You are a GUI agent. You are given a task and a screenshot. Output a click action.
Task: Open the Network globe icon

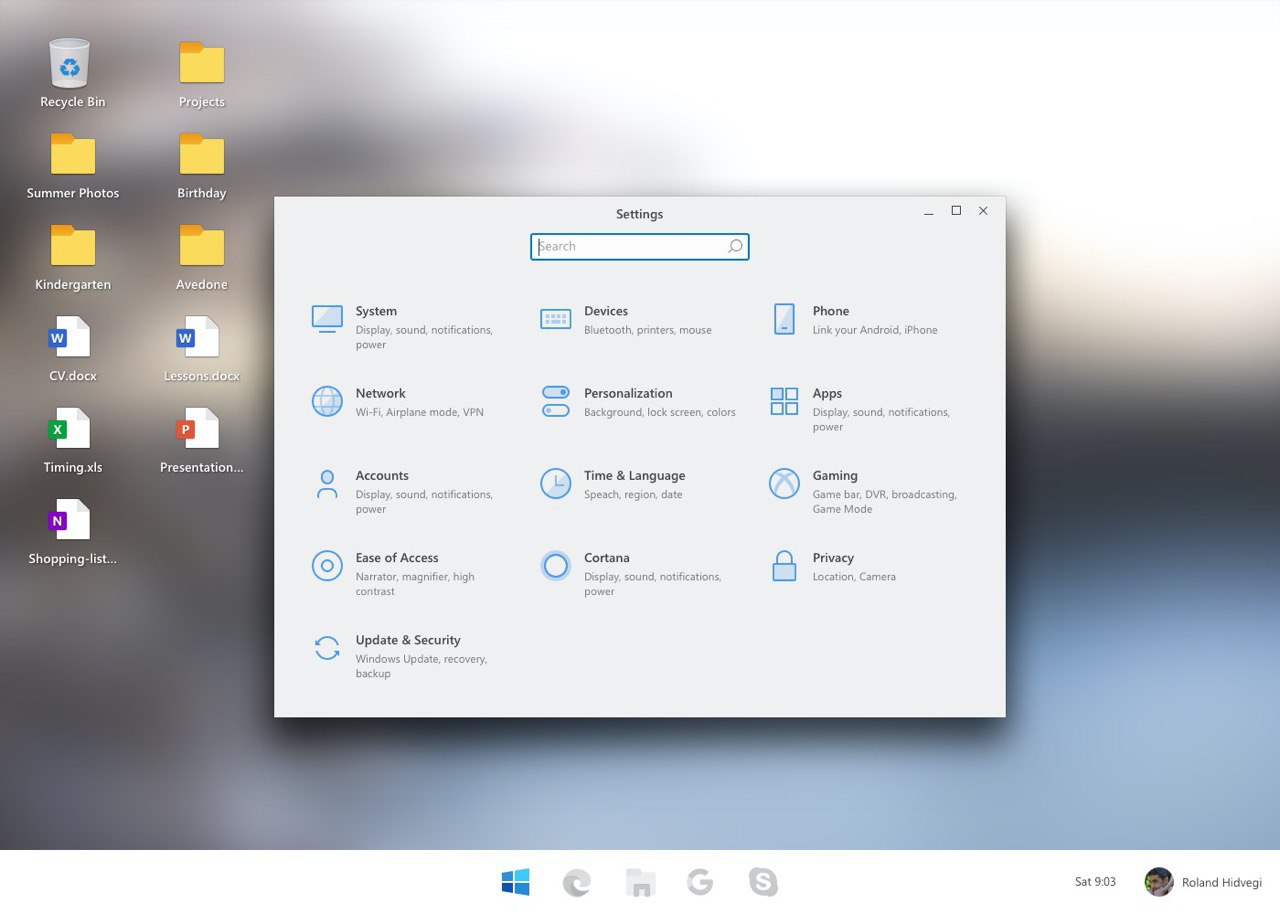point(327,401)
